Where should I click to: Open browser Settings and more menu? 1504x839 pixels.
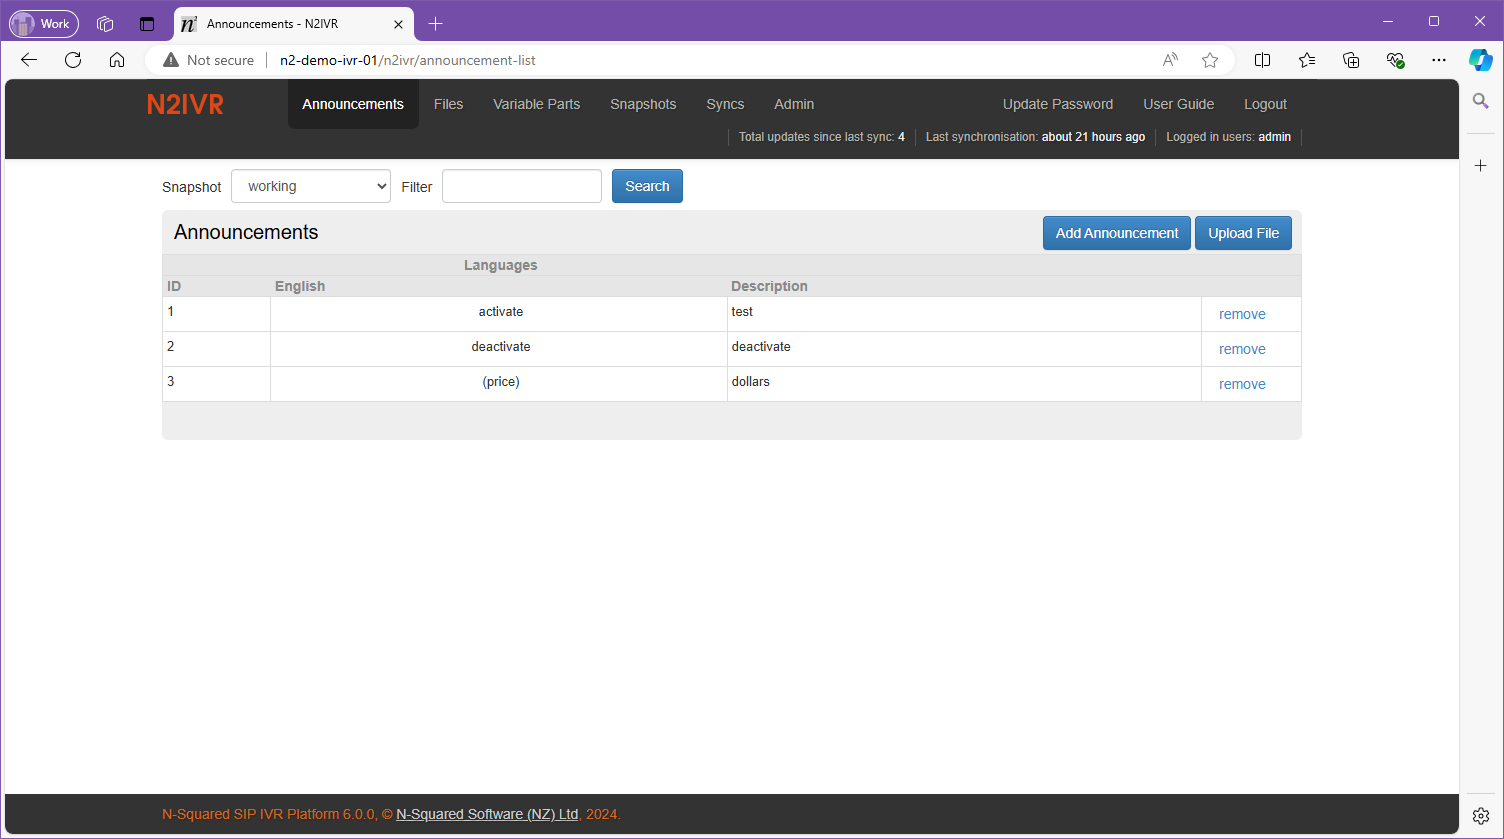coord(1439,60)
